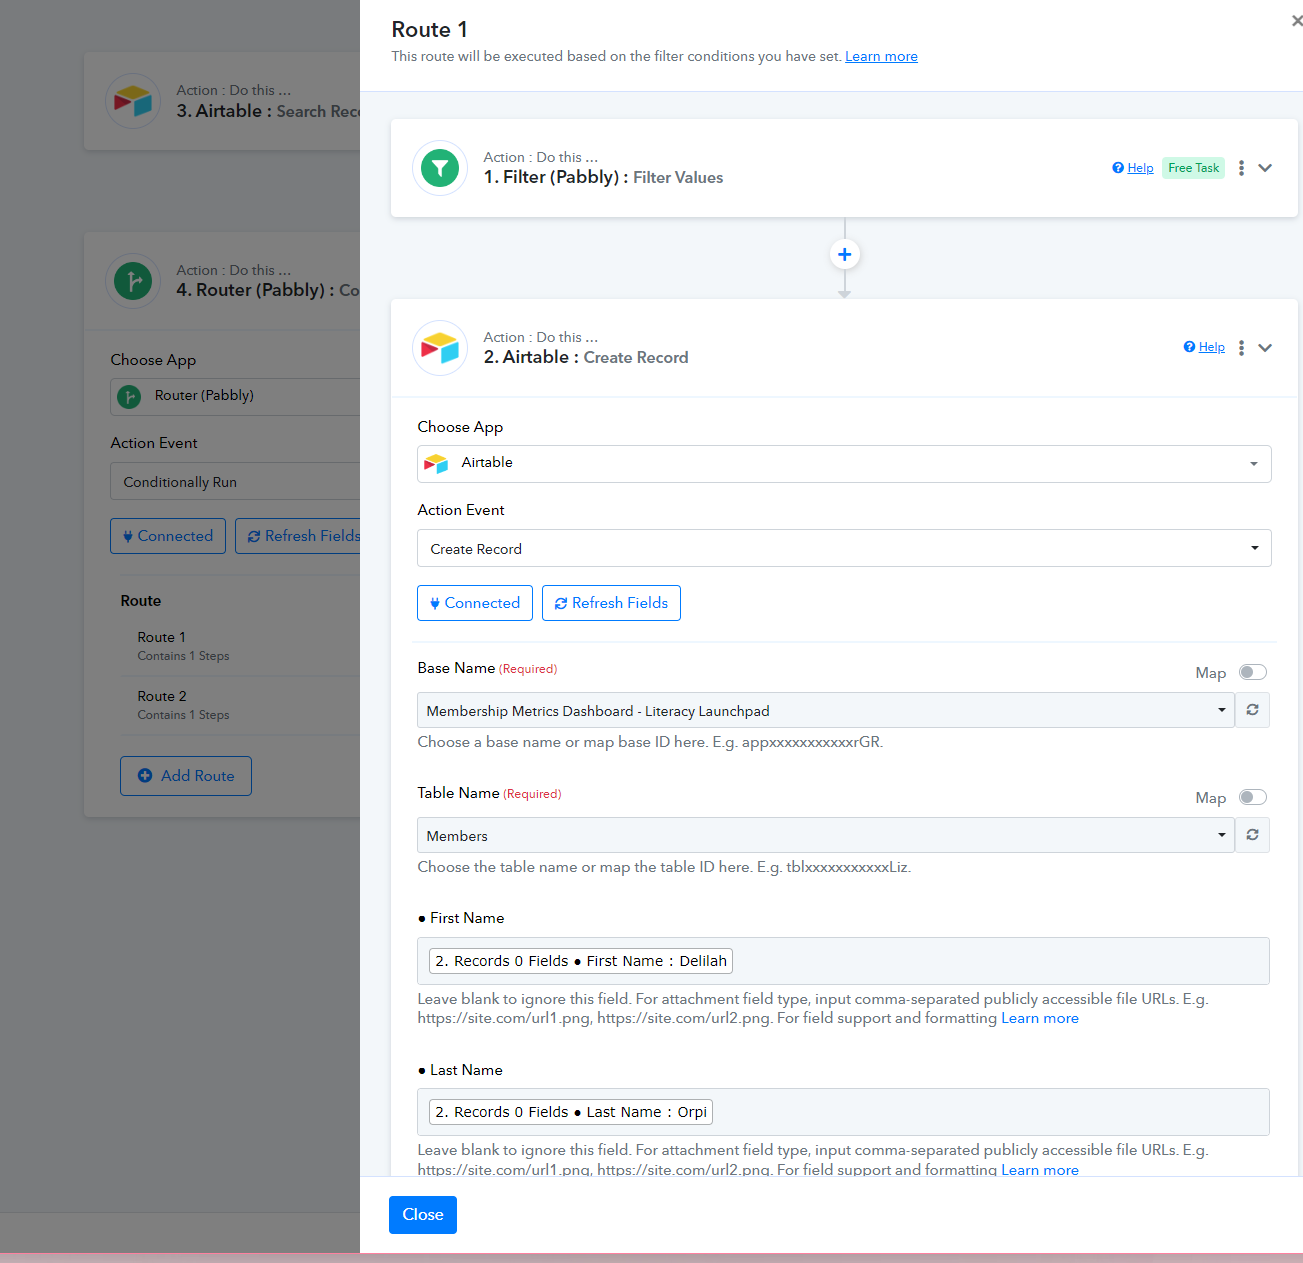Open the Table Name dropdown showing Members
1303x1263 pixels.
[826, 835]
